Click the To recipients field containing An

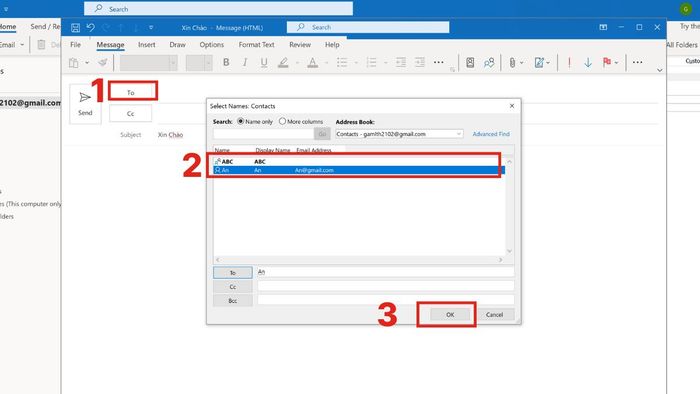tap(386, 272)
